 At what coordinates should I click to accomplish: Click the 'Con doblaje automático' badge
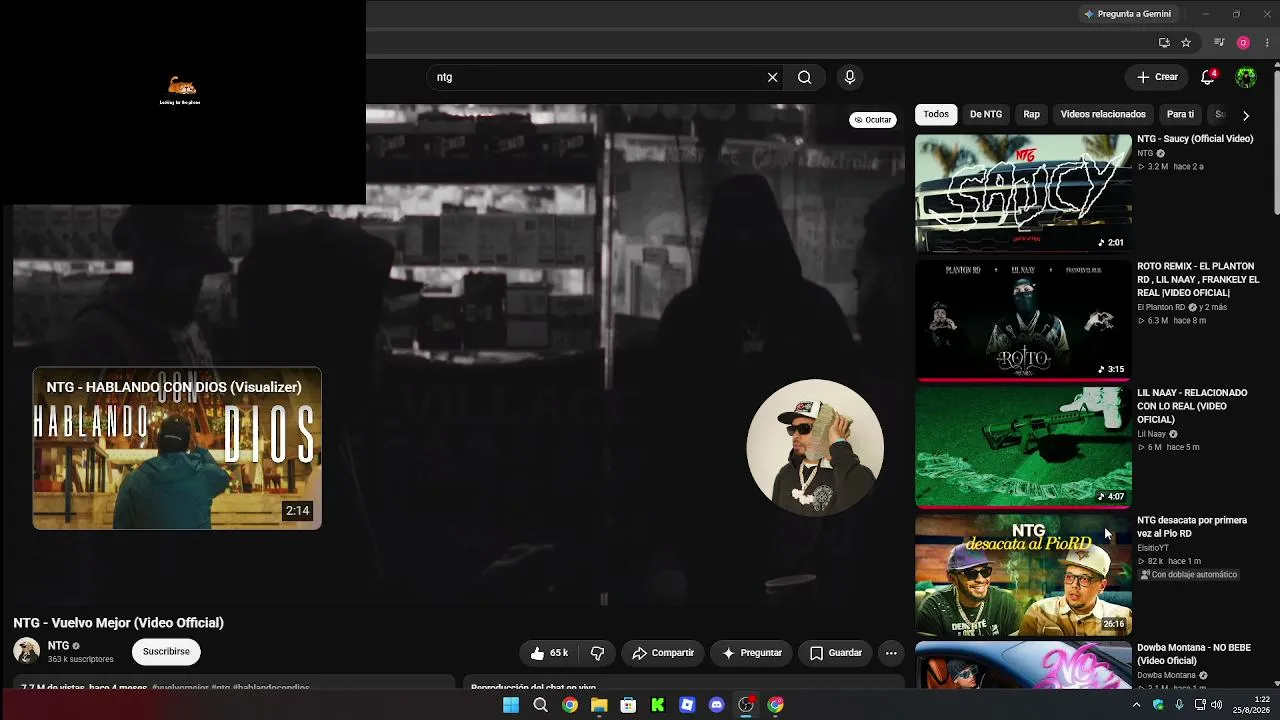pyautogui.click(x=1189, y=575)
